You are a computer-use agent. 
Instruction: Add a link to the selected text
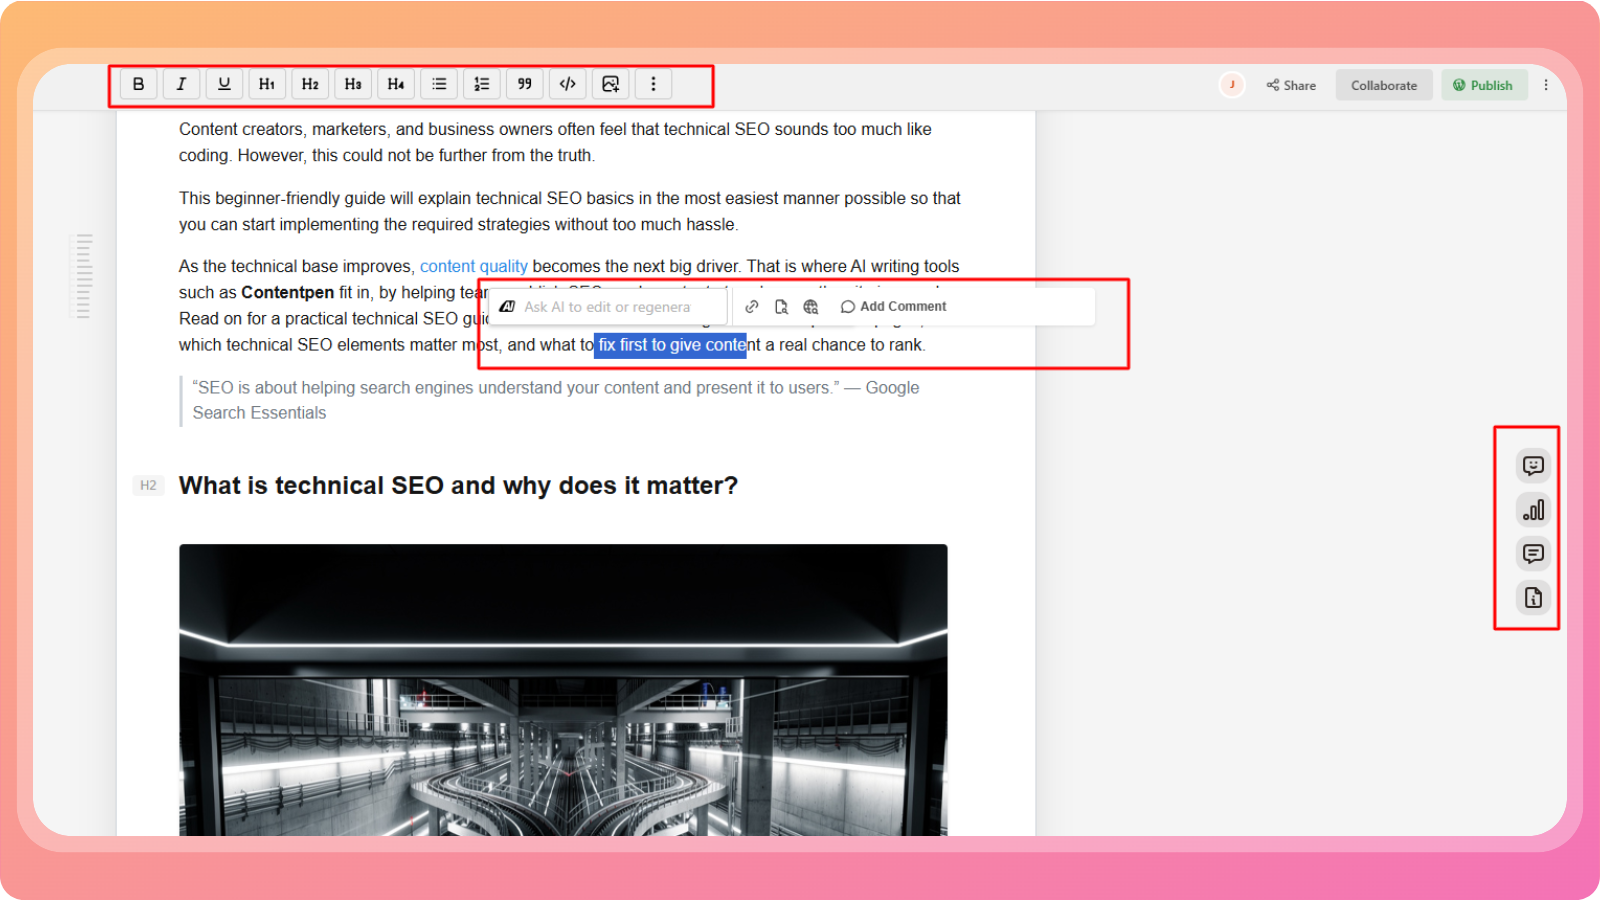(x=752, y=307)
